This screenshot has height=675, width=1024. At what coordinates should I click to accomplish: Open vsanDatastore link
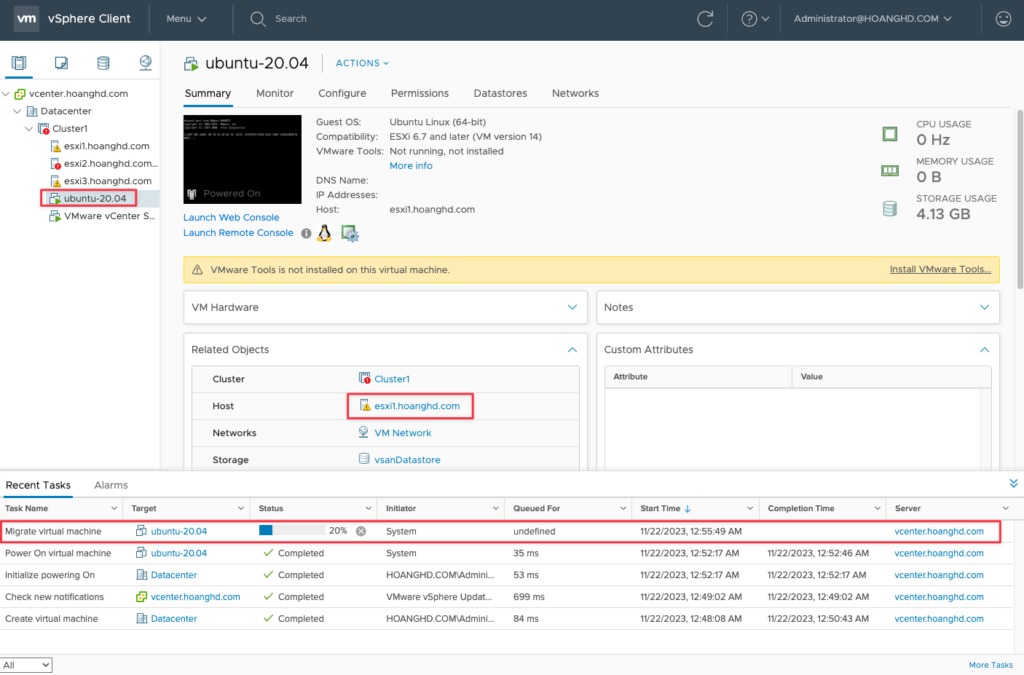click(x=407, y=460)
